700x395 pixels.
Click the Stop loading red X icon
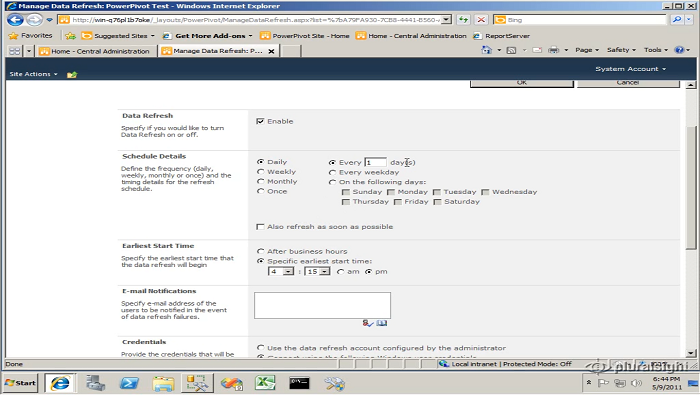click(481, 20)
